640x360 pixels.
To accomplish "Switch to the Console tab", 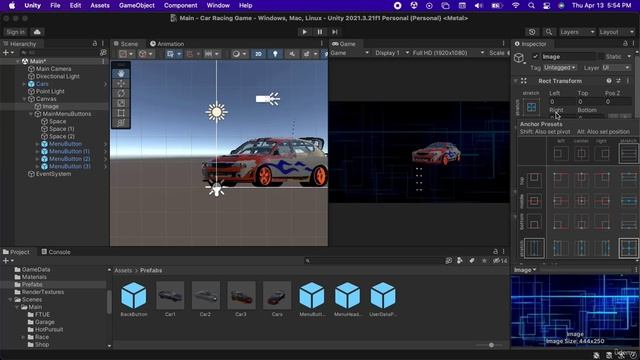I will pyautogui.click(x=56, y=252).
